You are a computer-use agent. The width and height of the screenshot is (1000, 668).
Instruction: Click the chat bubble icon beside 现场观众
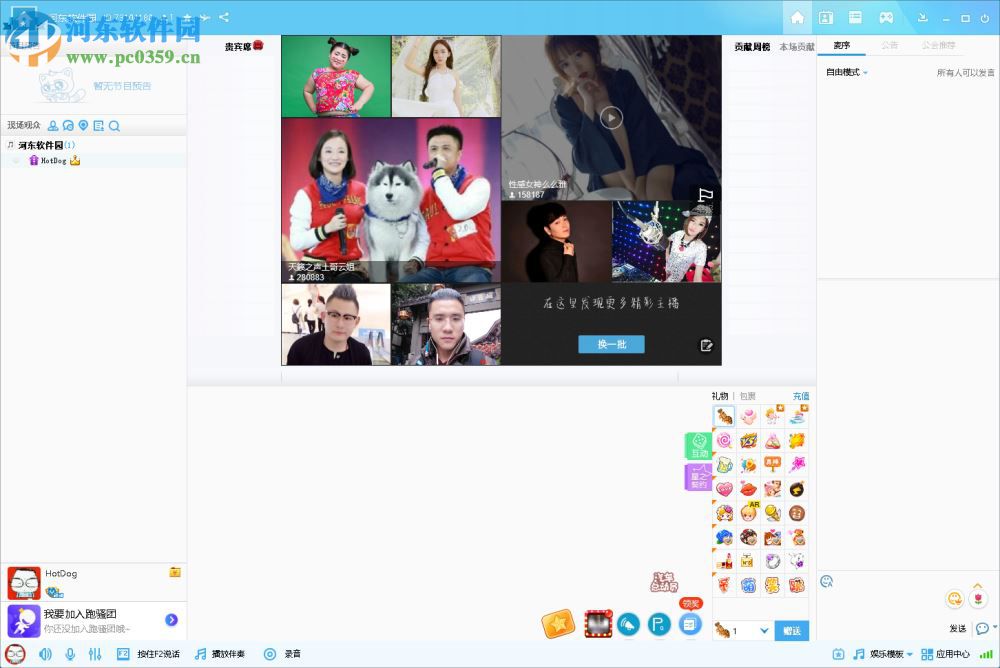click(68, 126)
